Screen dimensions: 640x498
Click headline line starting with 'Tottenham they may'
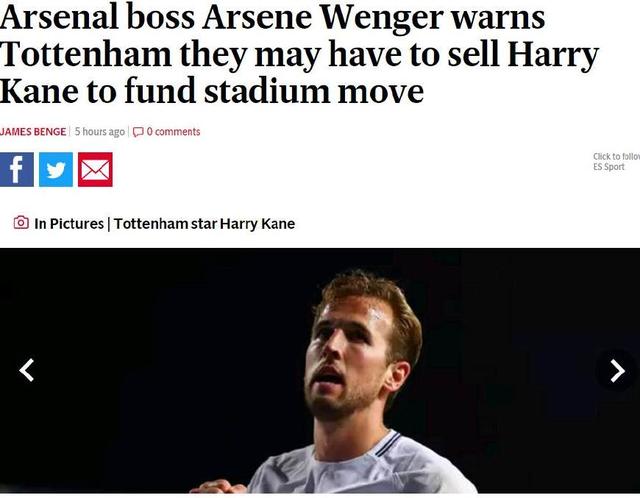(x=299, y=55)
